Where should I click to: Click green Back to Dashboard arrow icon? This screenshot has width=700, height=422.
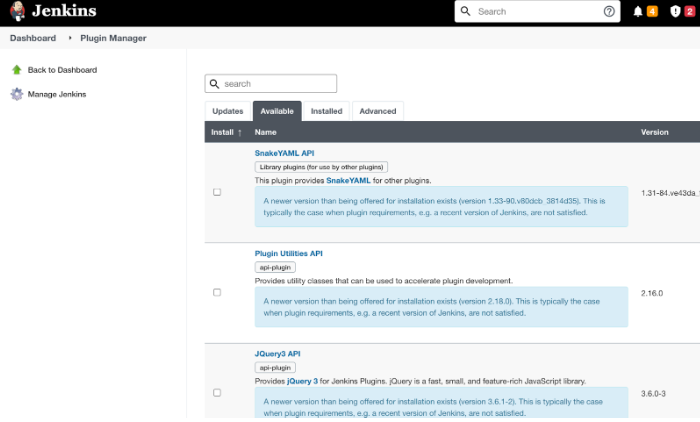[16, 70]
